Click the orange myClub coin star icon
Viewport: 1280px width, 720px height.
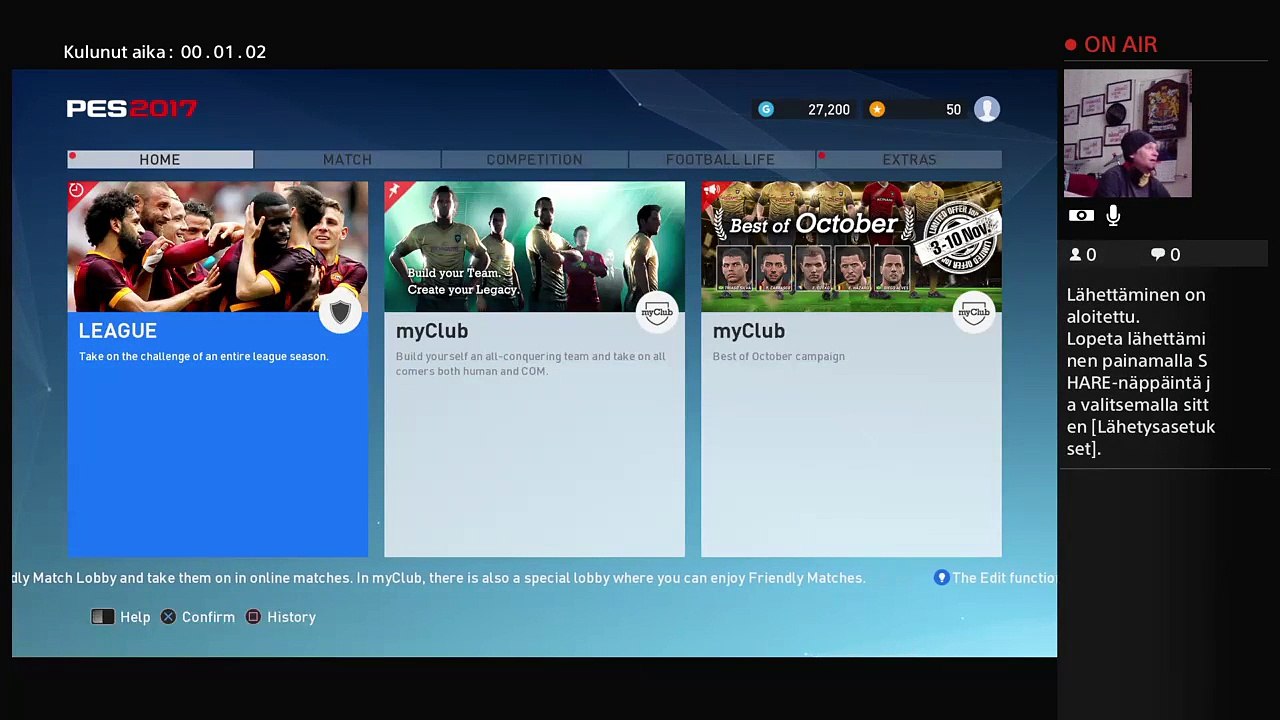coord(877,109)
